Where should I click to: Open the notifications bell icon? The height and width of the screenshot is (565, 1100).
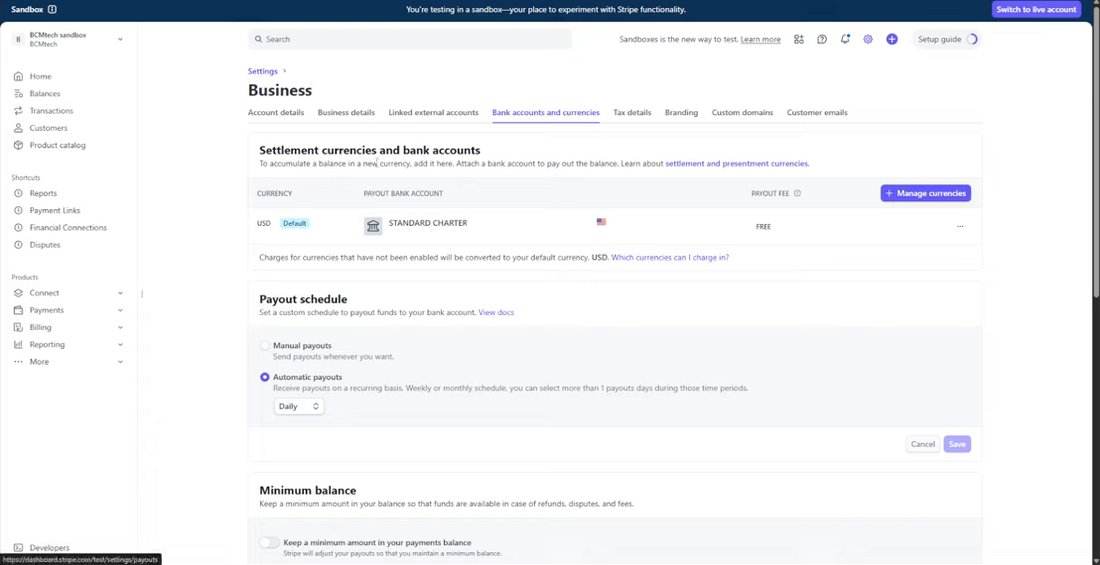pos(845,39)
